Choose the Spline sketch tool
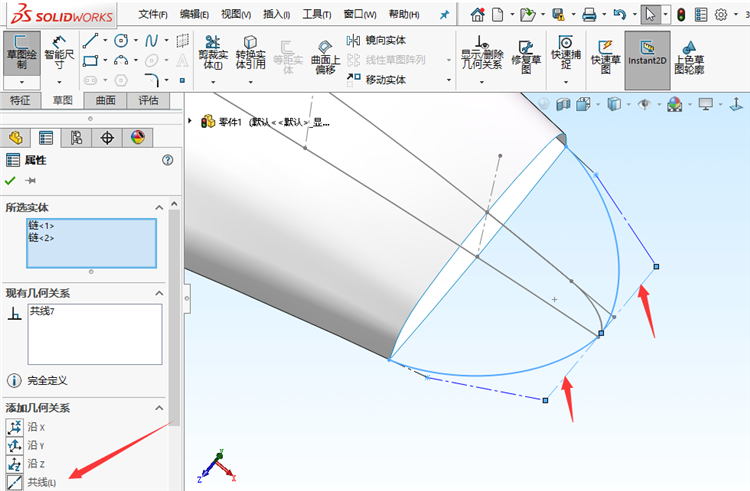 pos(151,41)
